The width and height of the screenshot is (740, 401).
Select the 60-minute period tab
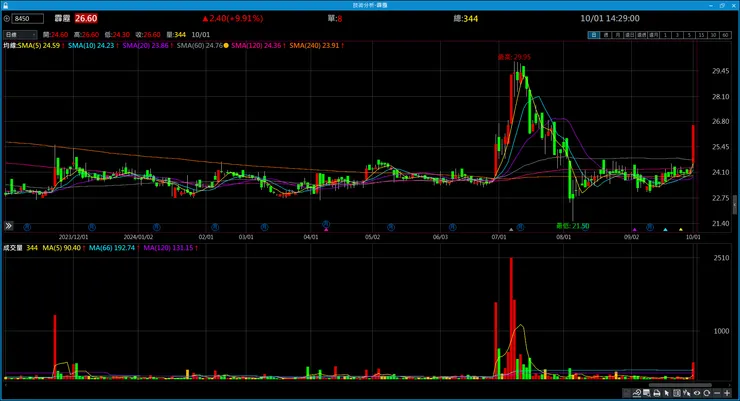pyautogui.click(x=725, y=35)
